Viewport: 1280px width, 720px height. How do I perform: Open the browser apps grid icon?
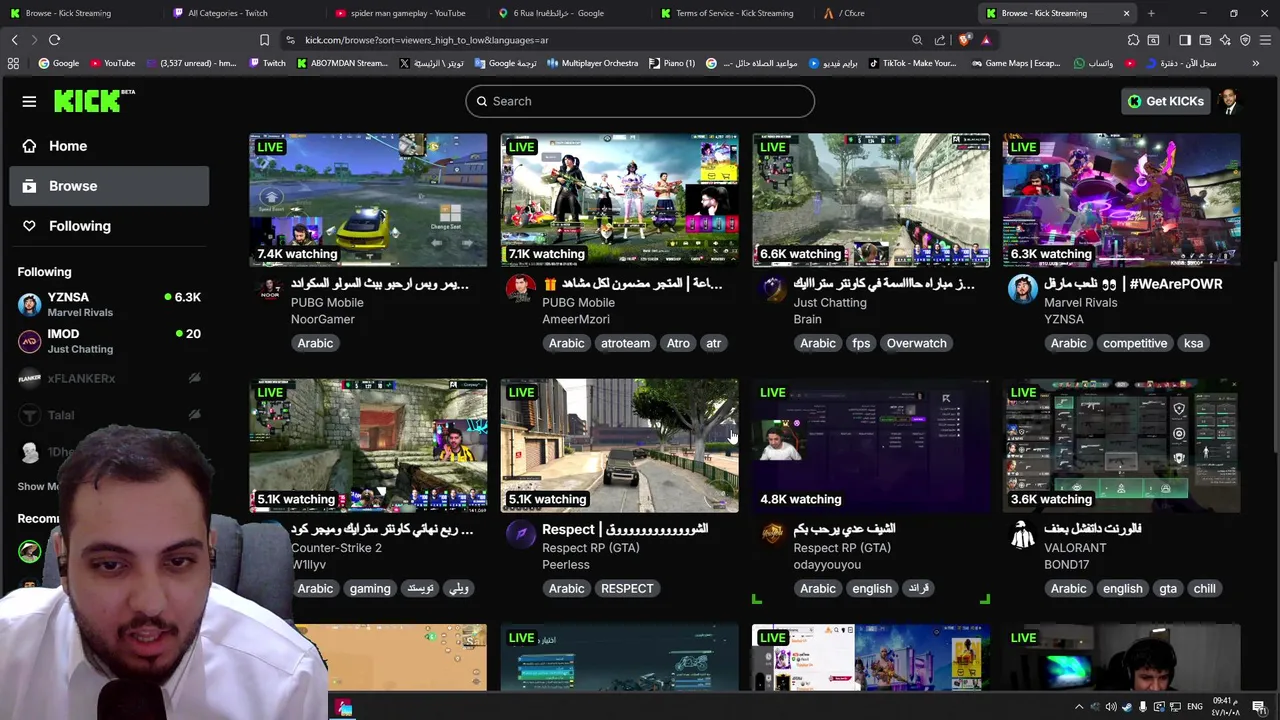(13, 63)
